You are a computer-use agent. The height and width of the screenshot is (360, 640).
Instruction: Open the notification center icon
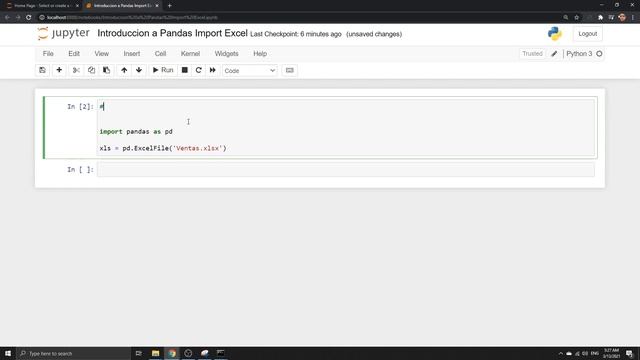[629, 353]
